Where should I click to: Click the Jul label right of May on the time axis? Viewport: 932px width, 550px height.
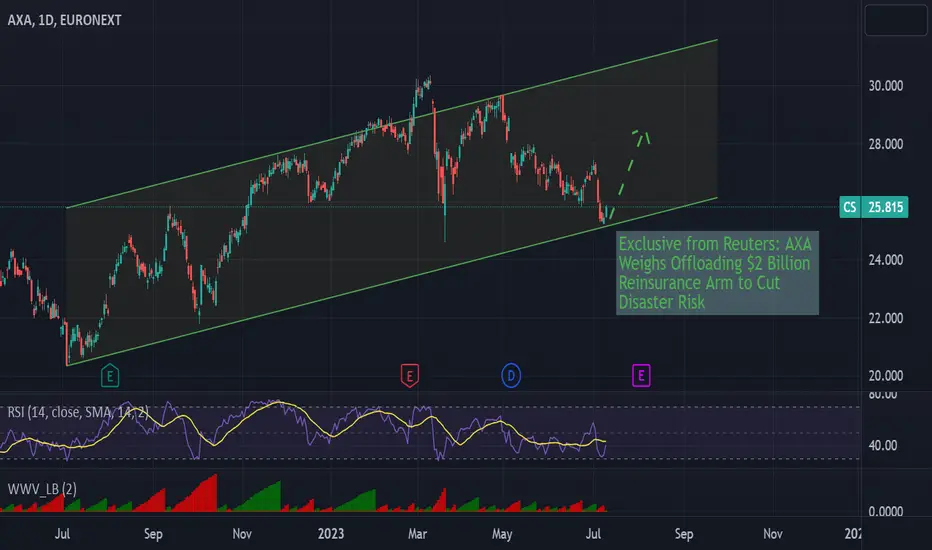point(593,534)
